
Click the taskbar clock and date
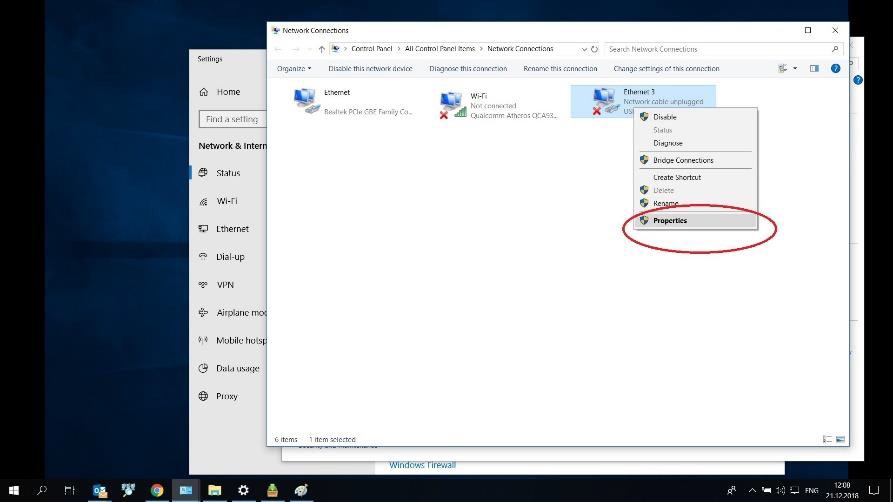point(842,490)
